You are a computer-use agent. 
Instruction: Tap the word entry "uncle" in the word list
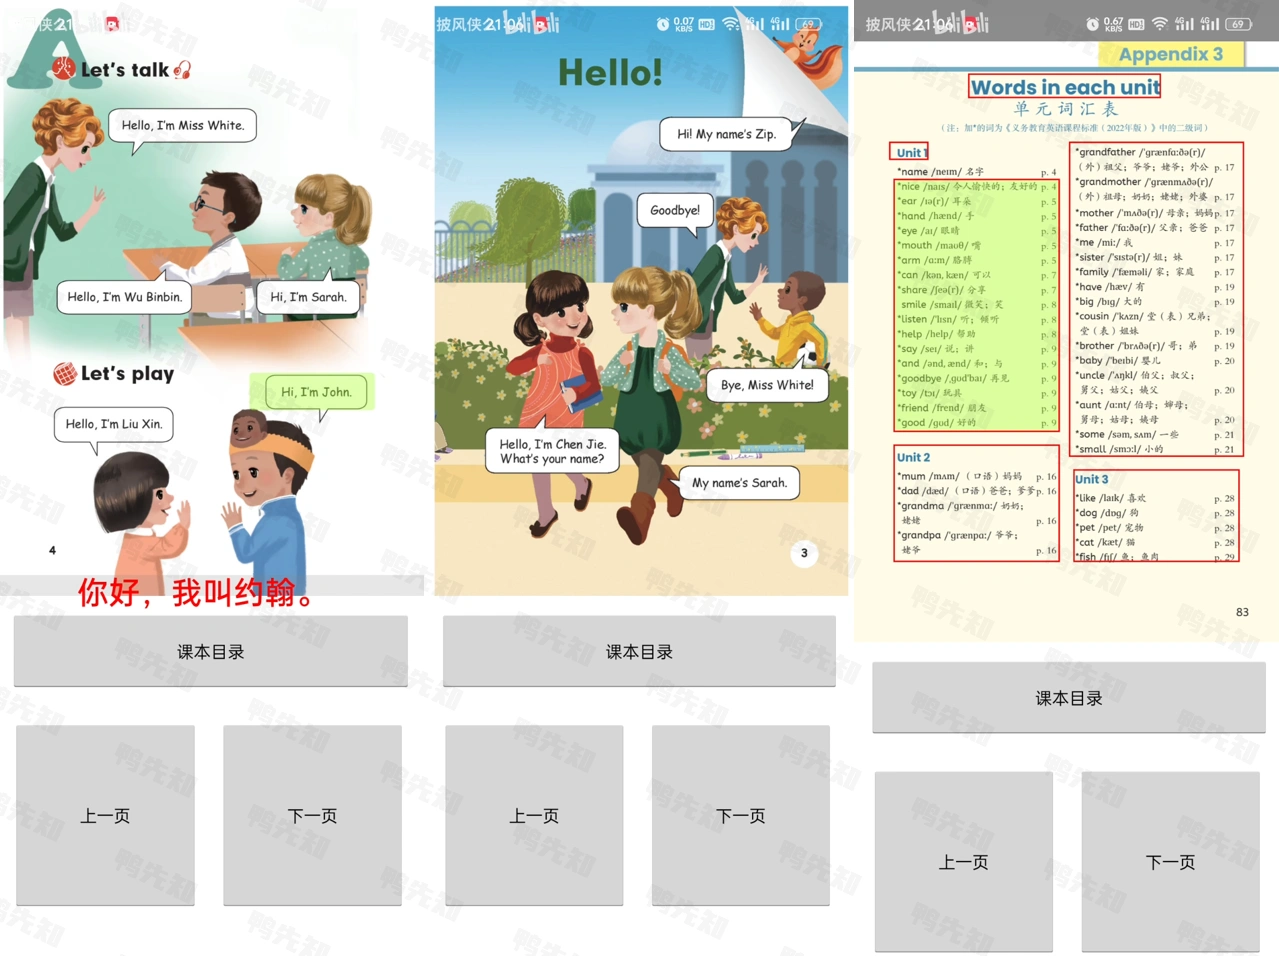click(1155, 382)
